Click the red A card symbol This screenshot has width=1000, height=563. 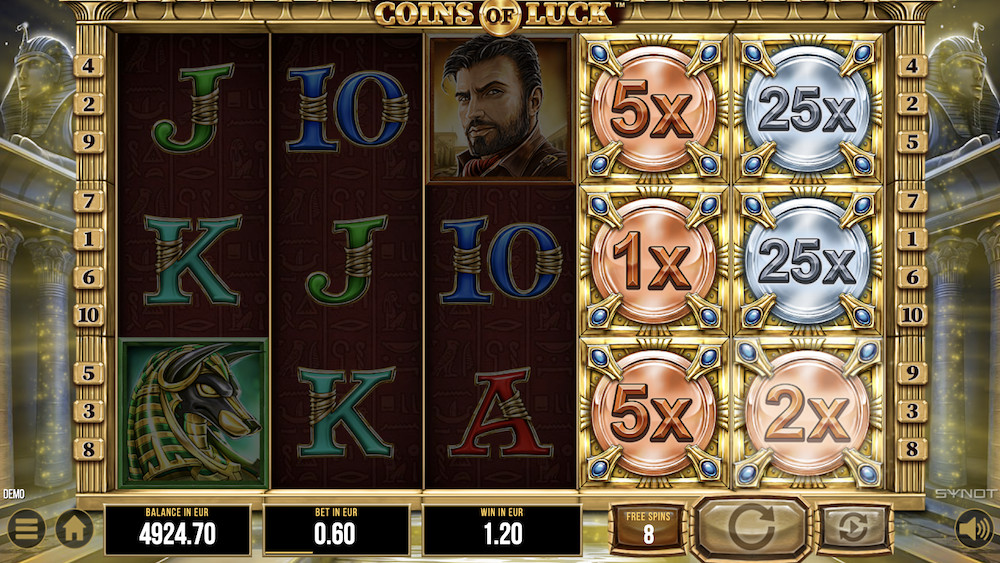click(x=501, y=413)
